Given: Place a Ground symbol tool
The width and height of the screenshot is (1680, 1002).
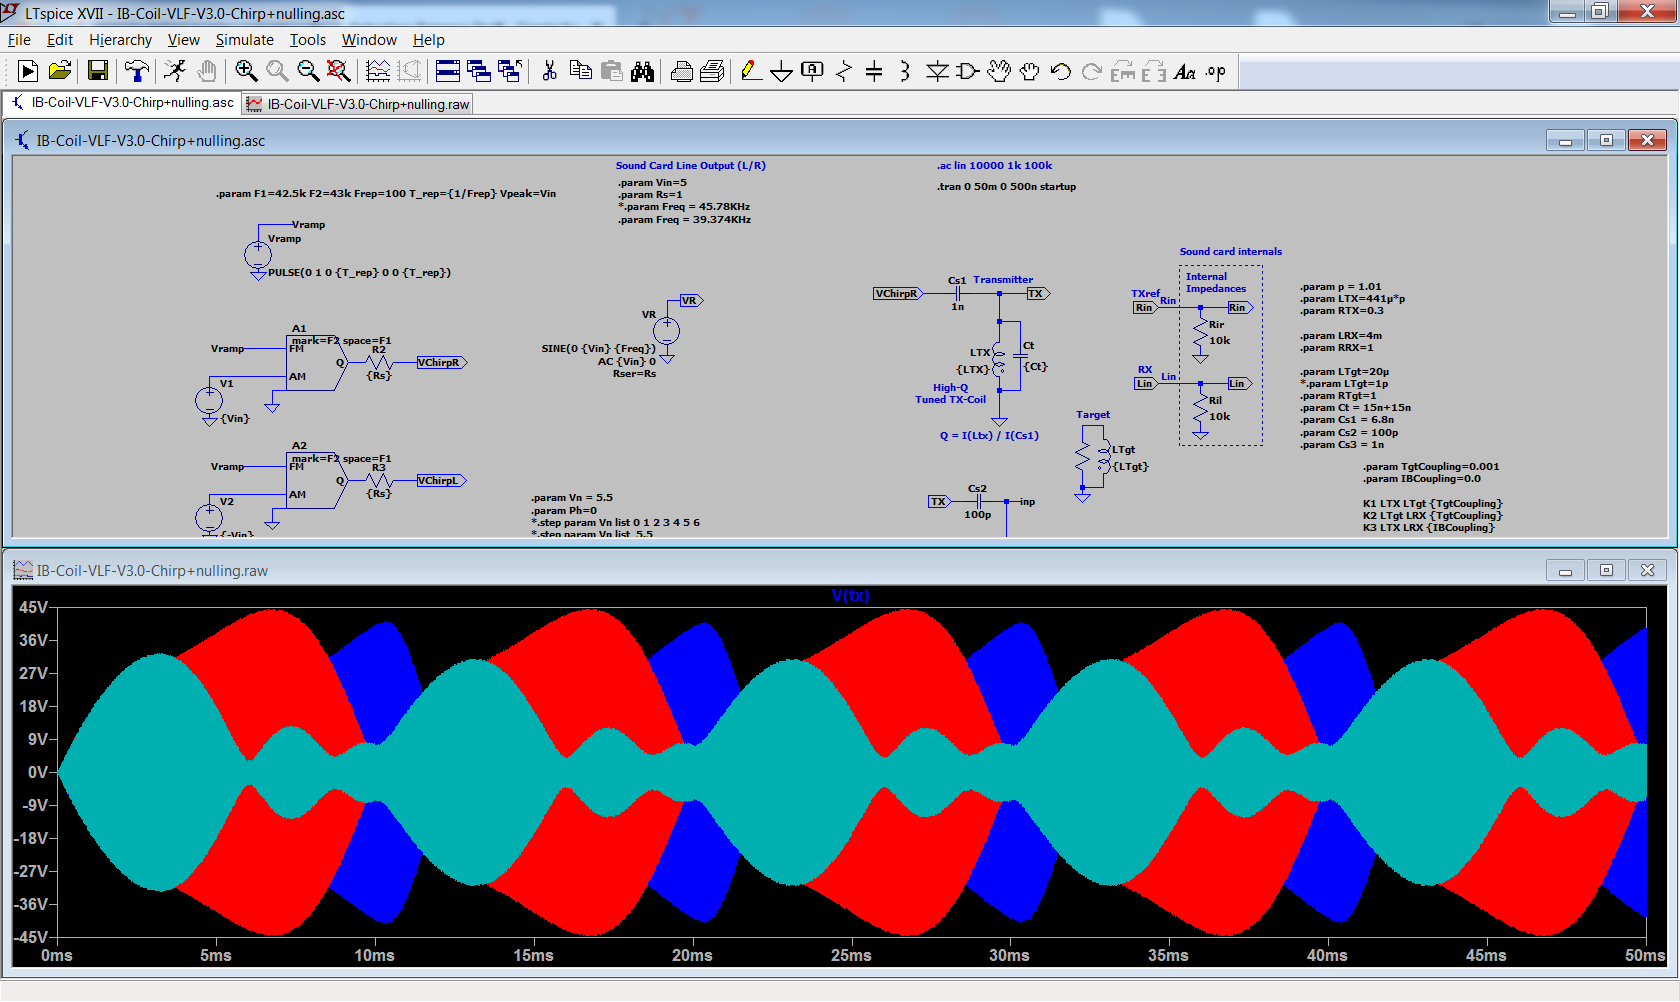Looking at the screenshot, I should 782,71.
